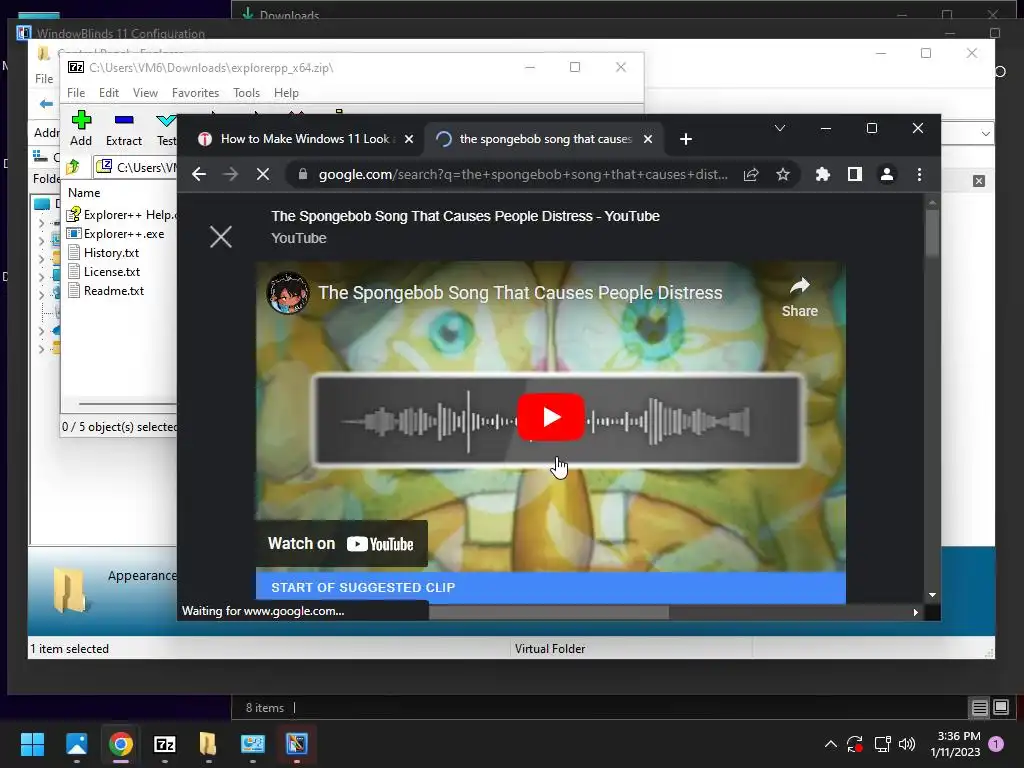The height and width of the screenshot is (768, 1024).
Task: Open Chrome profile menu
Action: (x=887, y=174)
